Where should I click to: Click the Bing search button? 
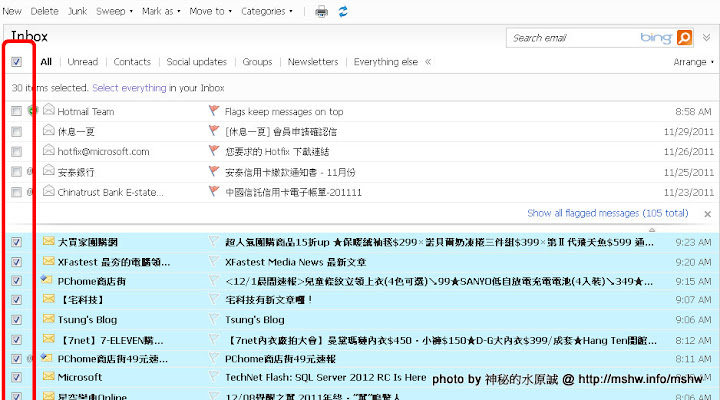pos(684,38)
